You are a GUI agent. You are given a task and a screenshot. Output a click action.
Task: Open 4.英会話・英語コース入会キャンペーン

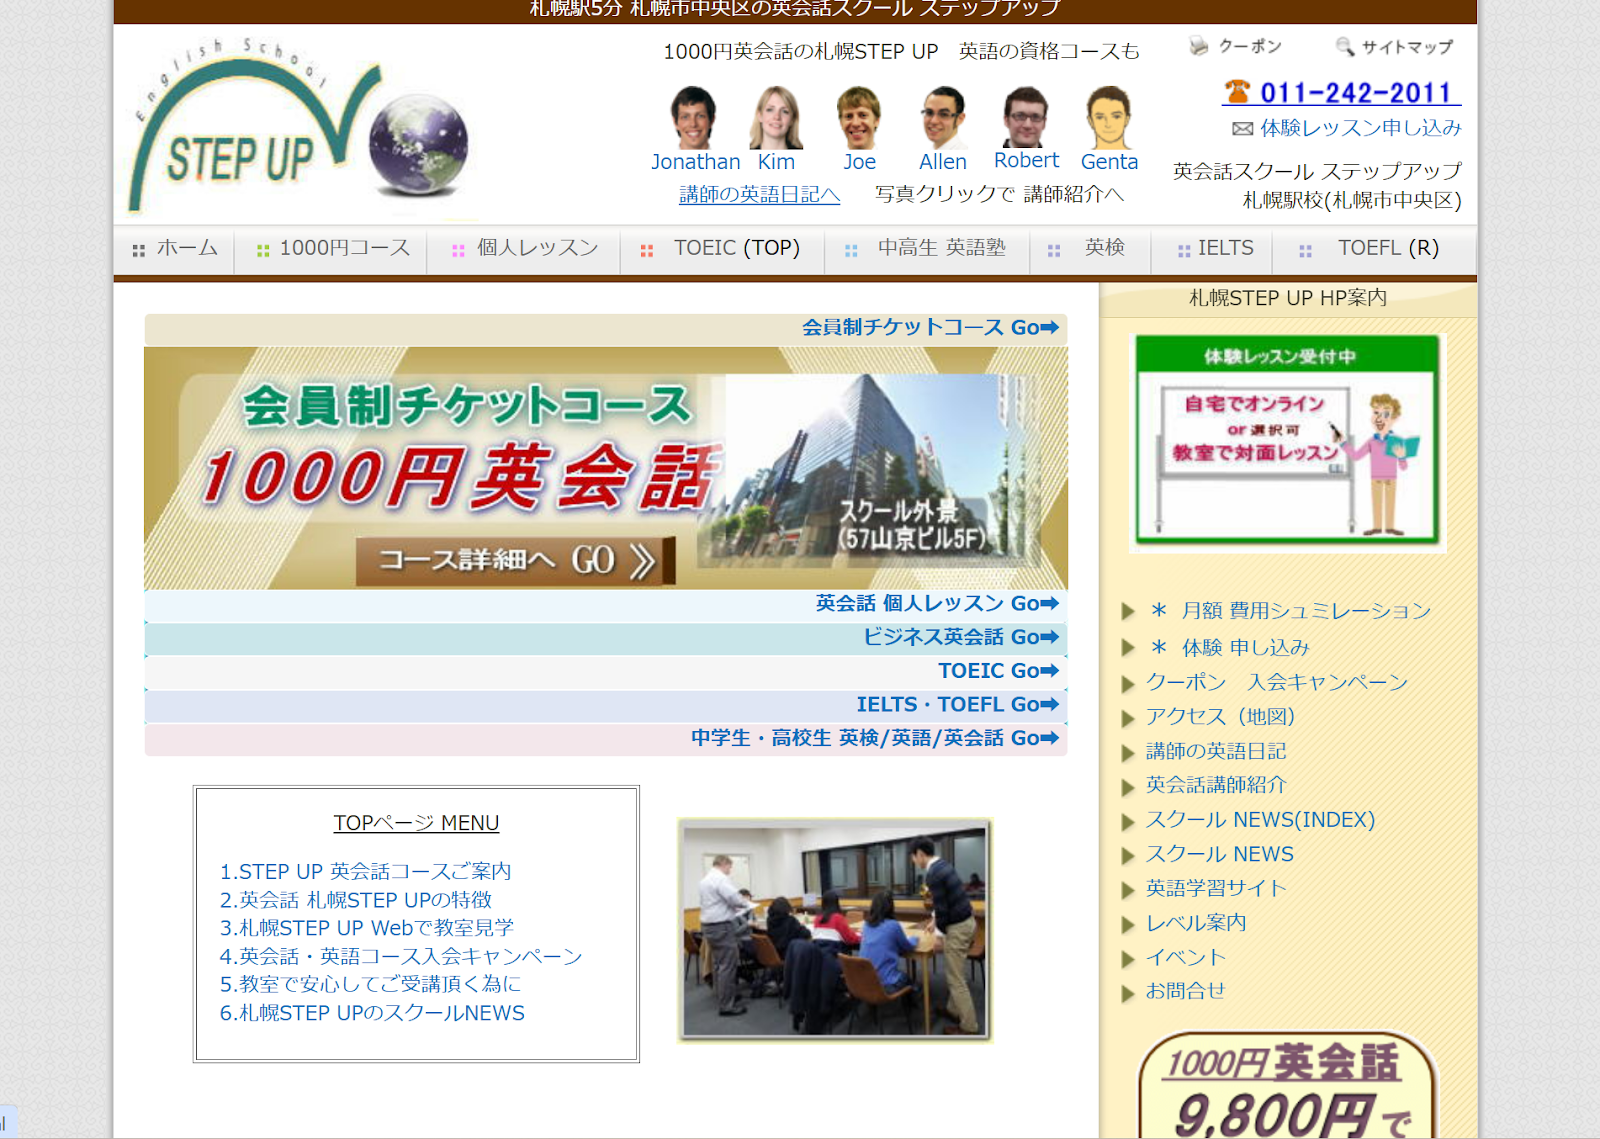click(x=401, y=957)
